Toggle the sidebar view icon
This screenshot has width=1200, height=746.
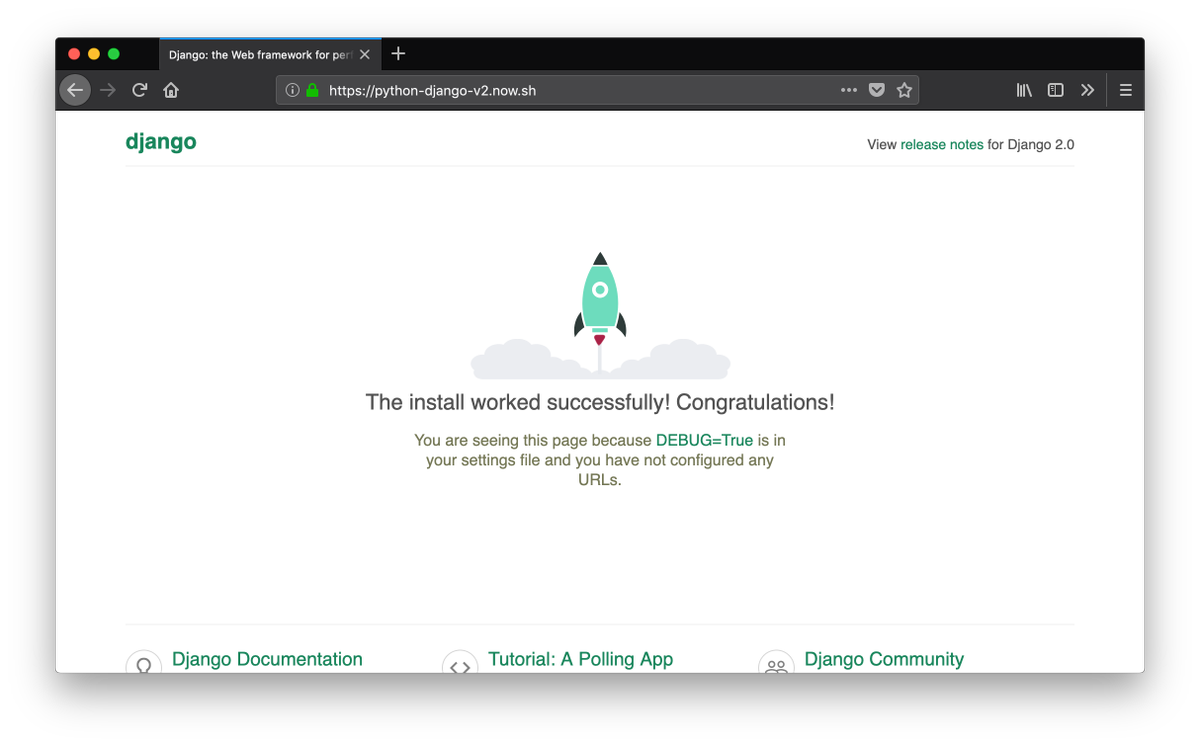coord(1055,90)
